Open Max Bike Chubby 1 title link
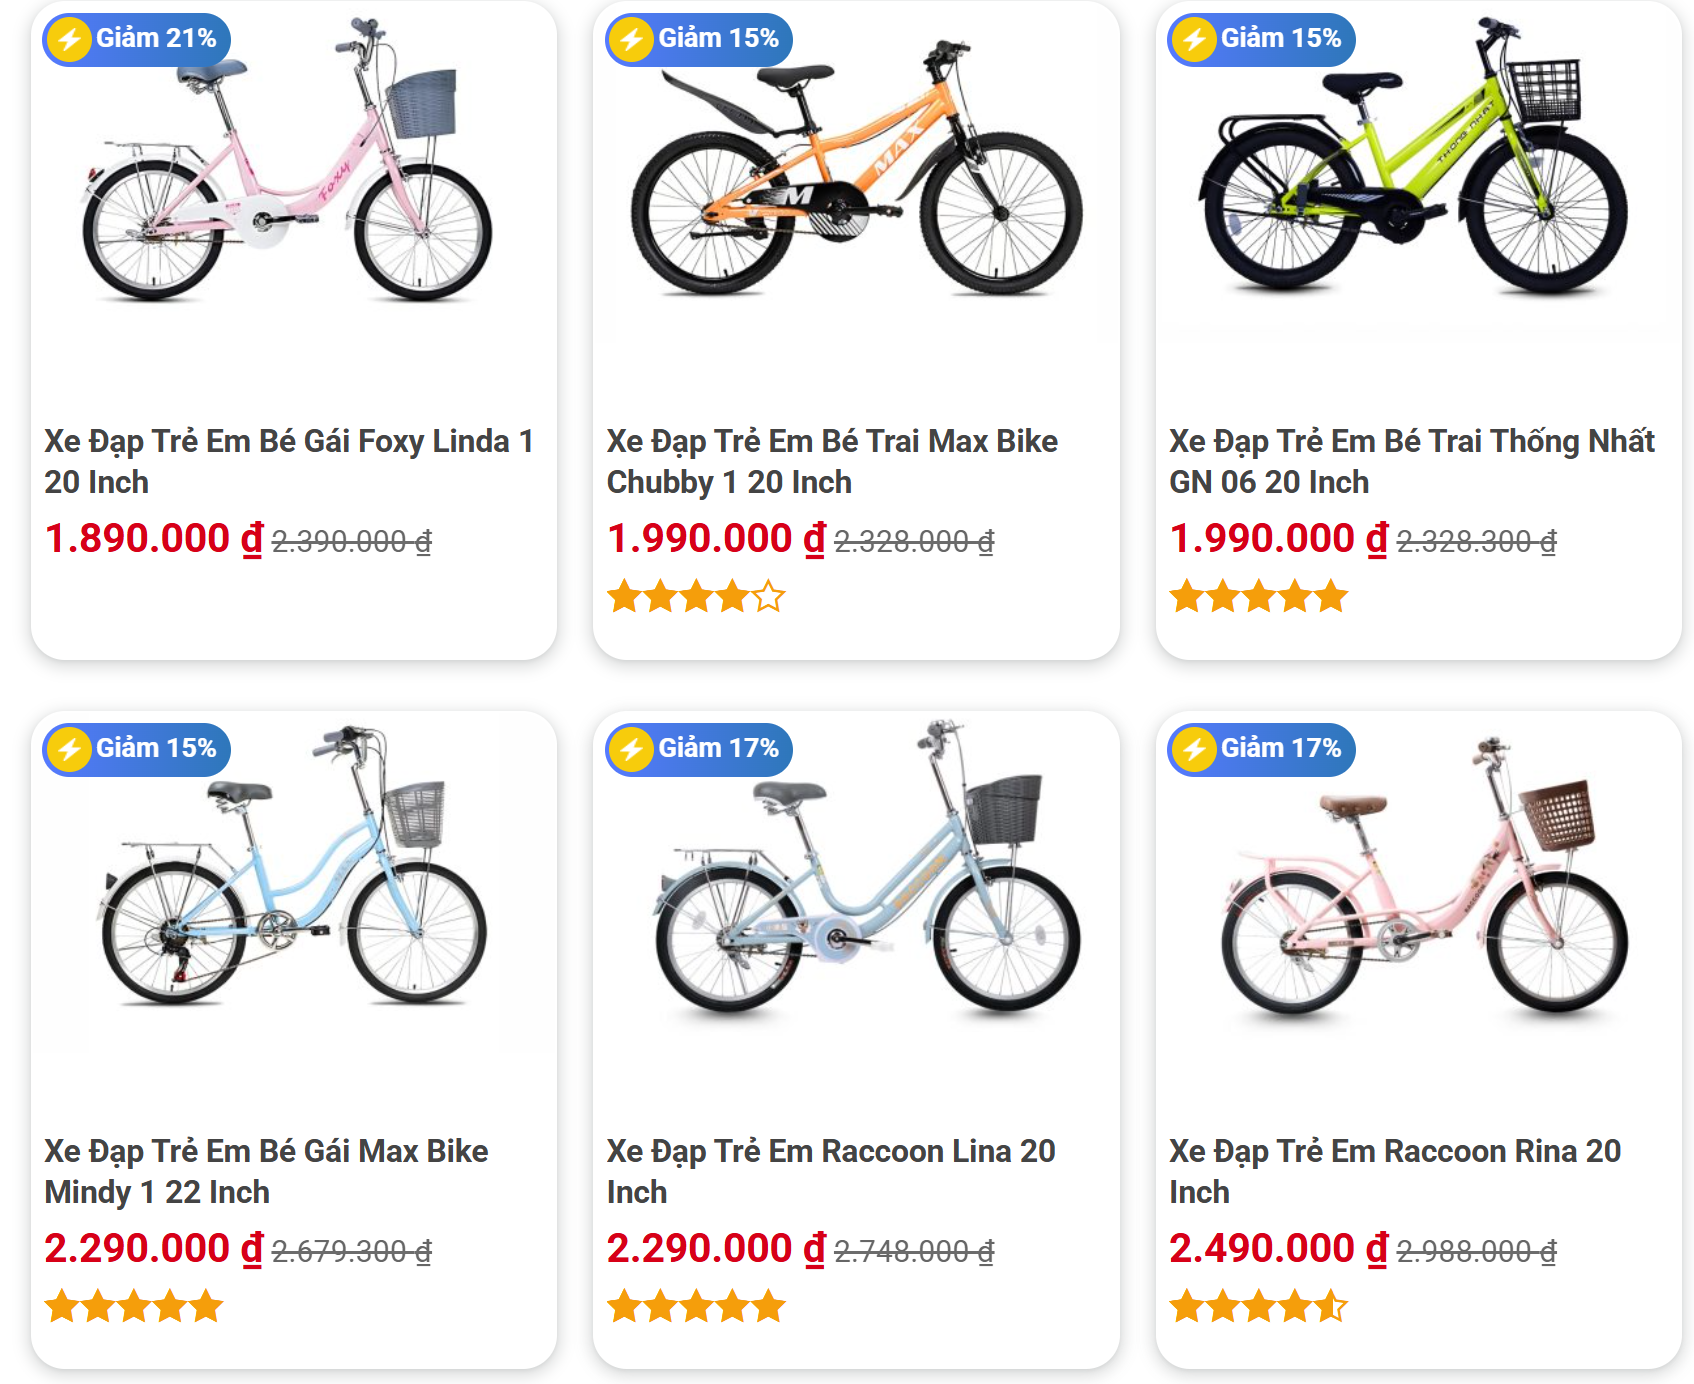This screenshot has width=1694, height=1384. pos(832,461)
